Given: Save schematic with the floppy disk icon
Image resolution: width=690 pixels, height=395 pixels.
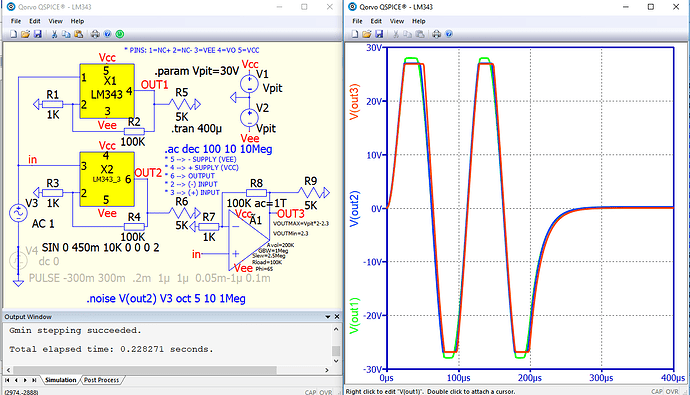Looking at the screenshot, I should point(38,34).
